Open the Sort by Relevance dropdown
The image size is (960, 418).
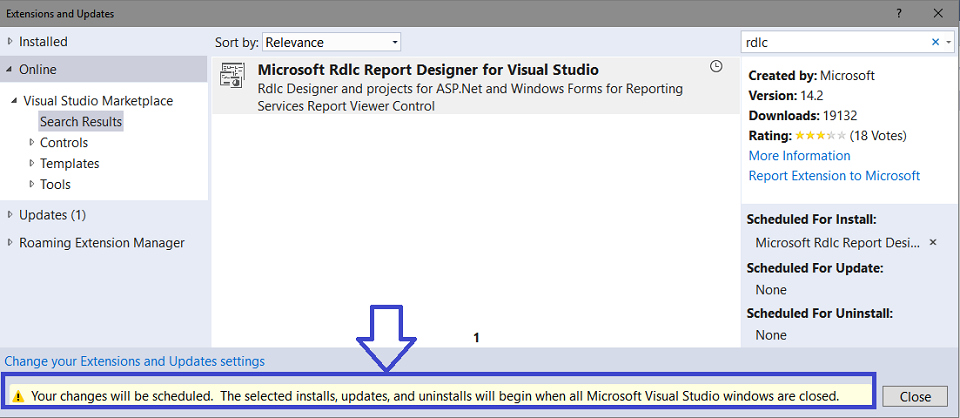pos(331,42)
